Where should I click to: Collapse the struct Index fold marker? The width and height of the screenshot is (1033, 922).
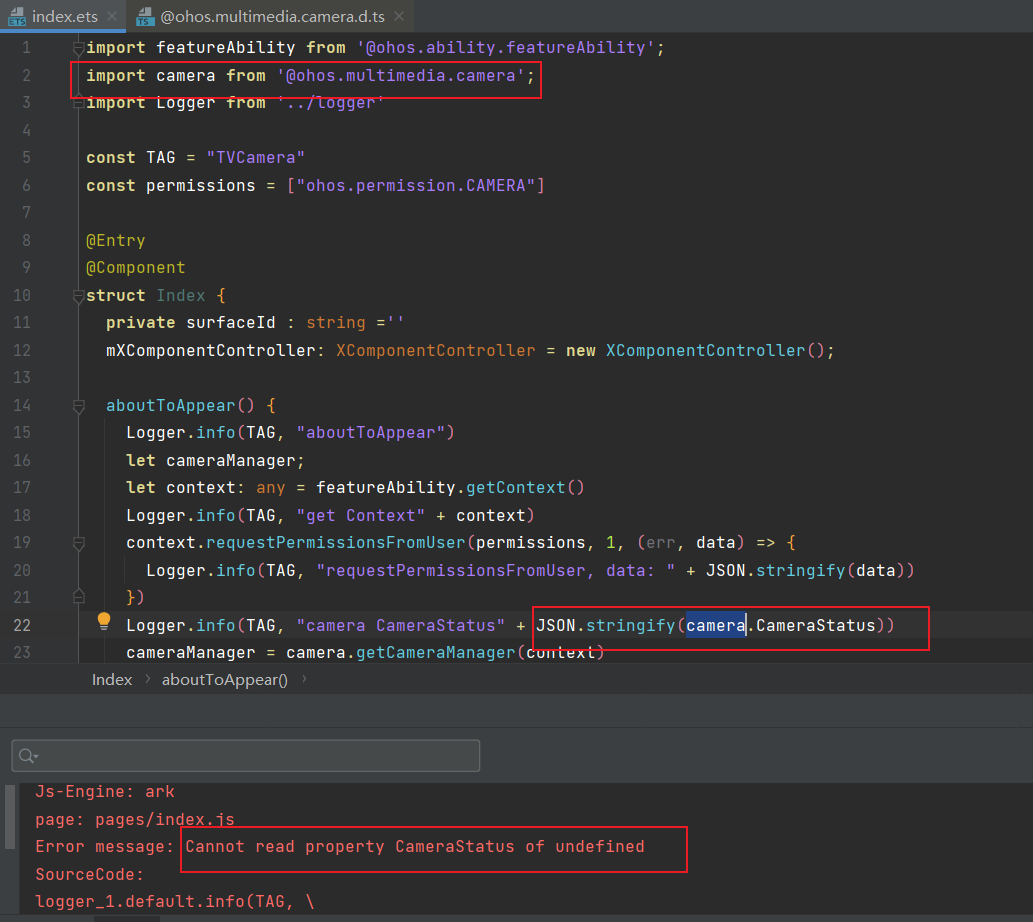tap(78, 296)
